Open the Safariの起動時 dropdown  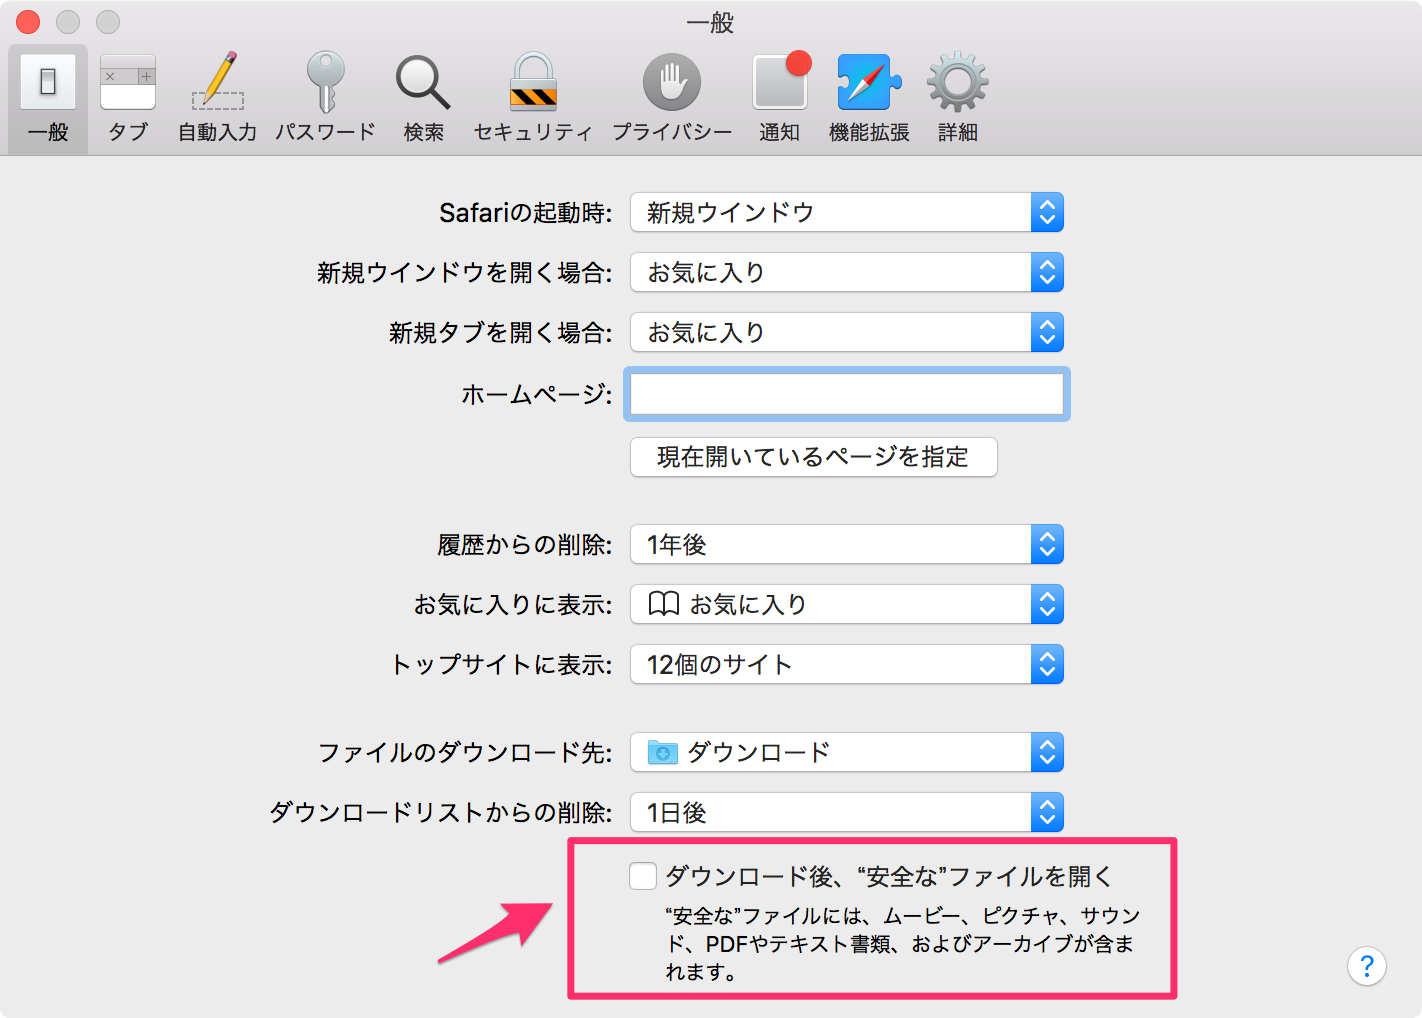pos(847,212)
